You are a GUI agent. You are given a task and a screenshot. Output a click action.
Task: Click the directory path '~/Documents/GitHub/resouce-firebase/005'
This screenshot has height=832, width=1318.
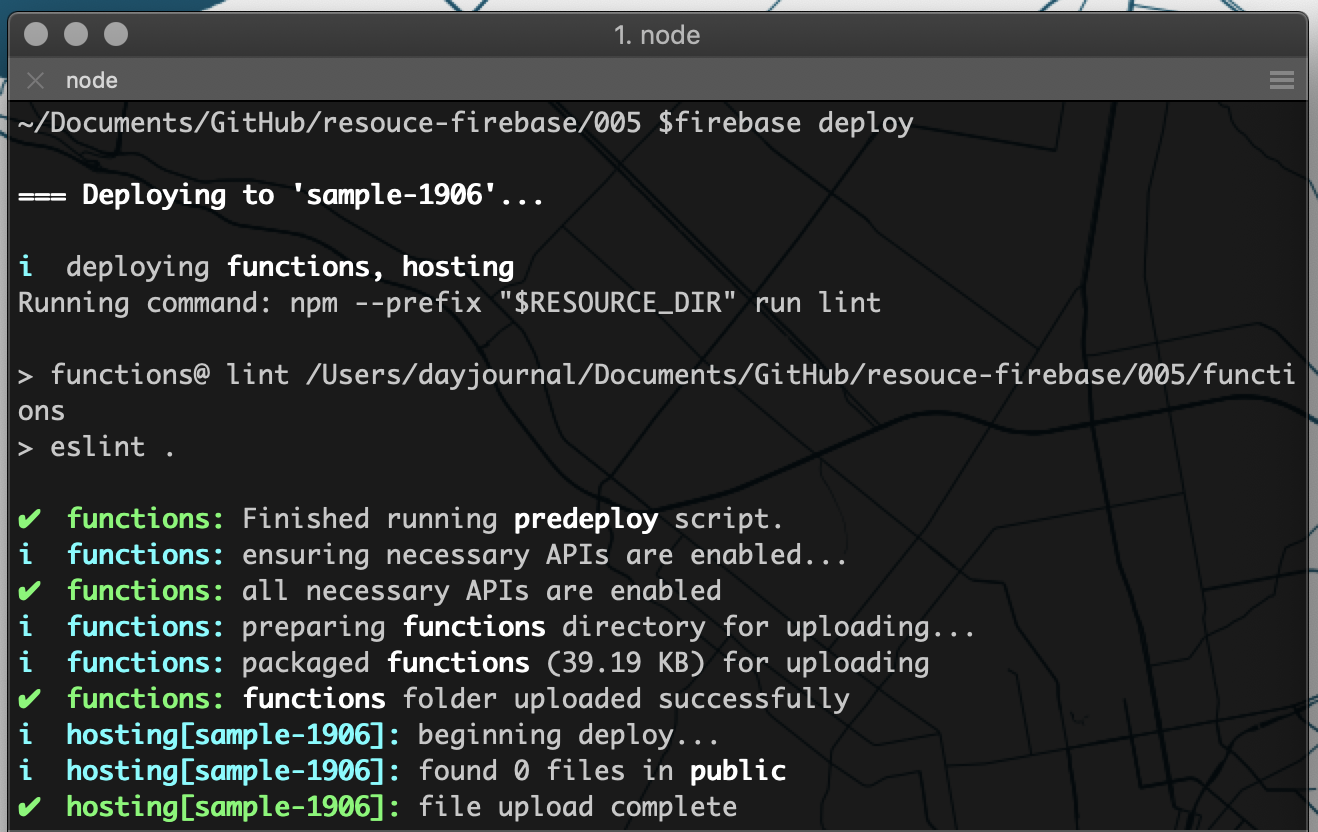(329, 123)
